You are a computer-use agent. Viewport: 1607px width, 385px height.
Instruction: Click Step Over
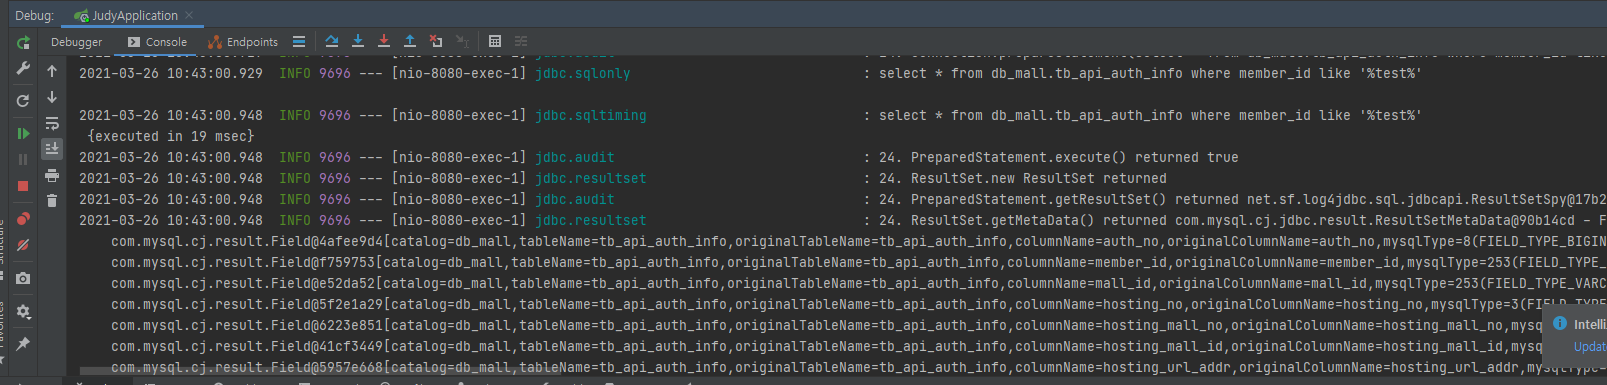[332, 41]
